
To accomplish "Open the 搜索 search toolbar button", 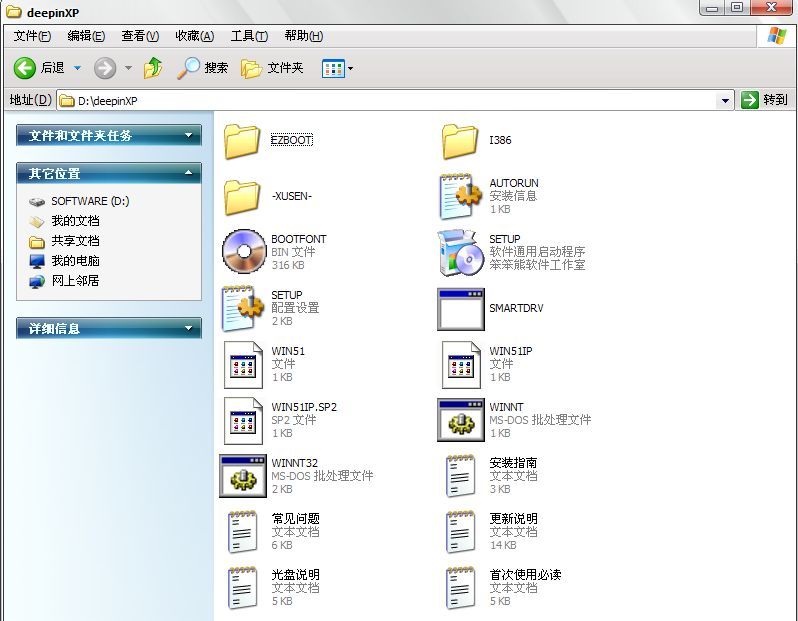I will point(203,68).
